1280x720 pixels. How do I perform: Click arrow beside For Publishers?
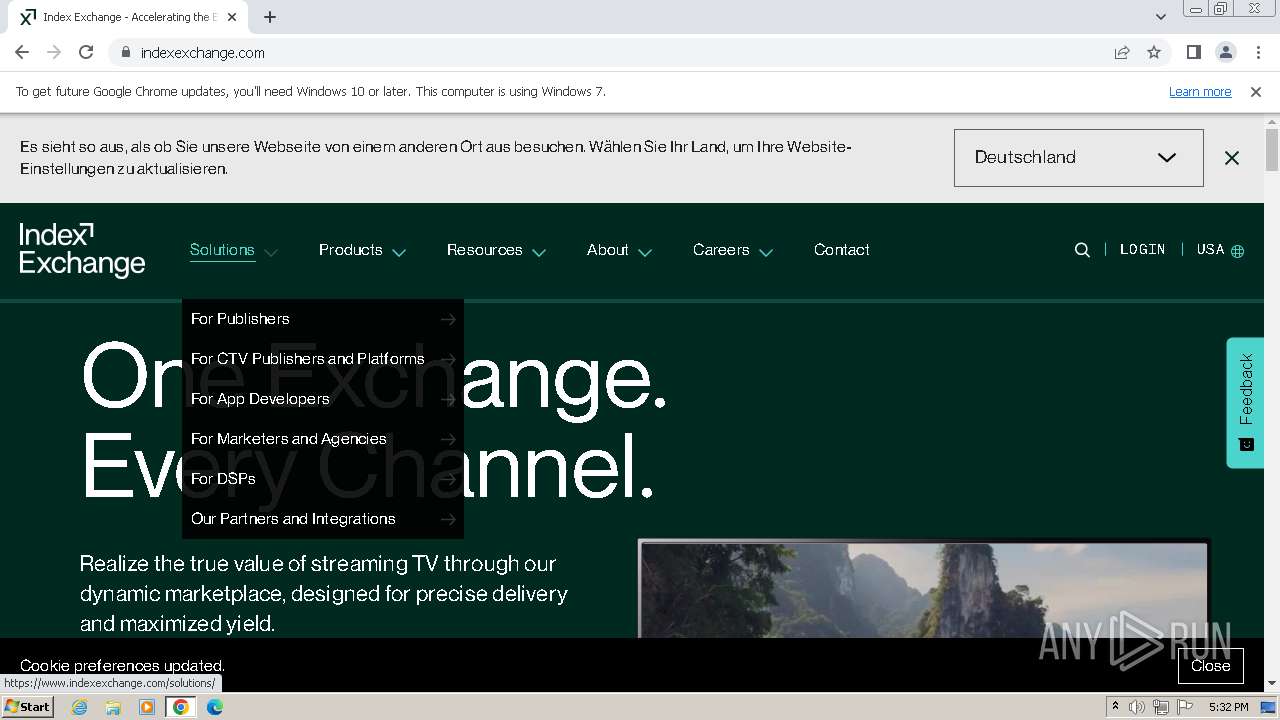(448, 319)
